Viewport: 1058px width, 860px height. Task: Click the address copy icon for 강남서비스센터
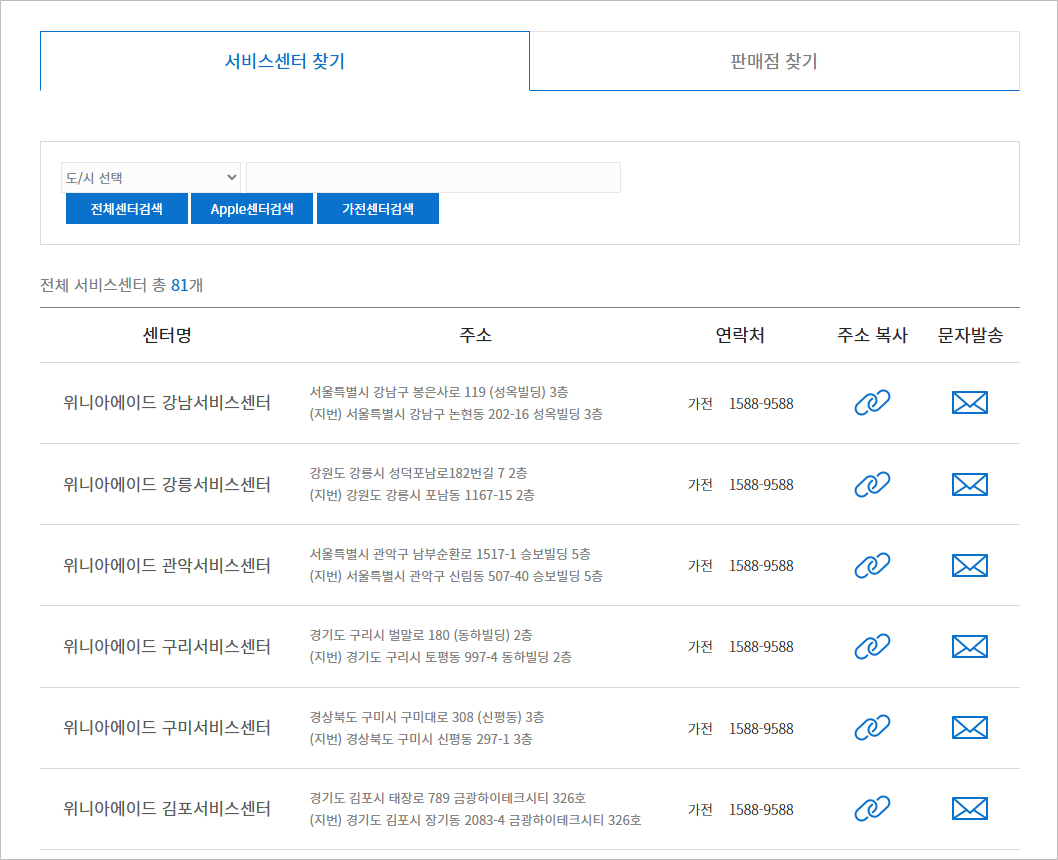pyautogui.click(x=873, y=403)
